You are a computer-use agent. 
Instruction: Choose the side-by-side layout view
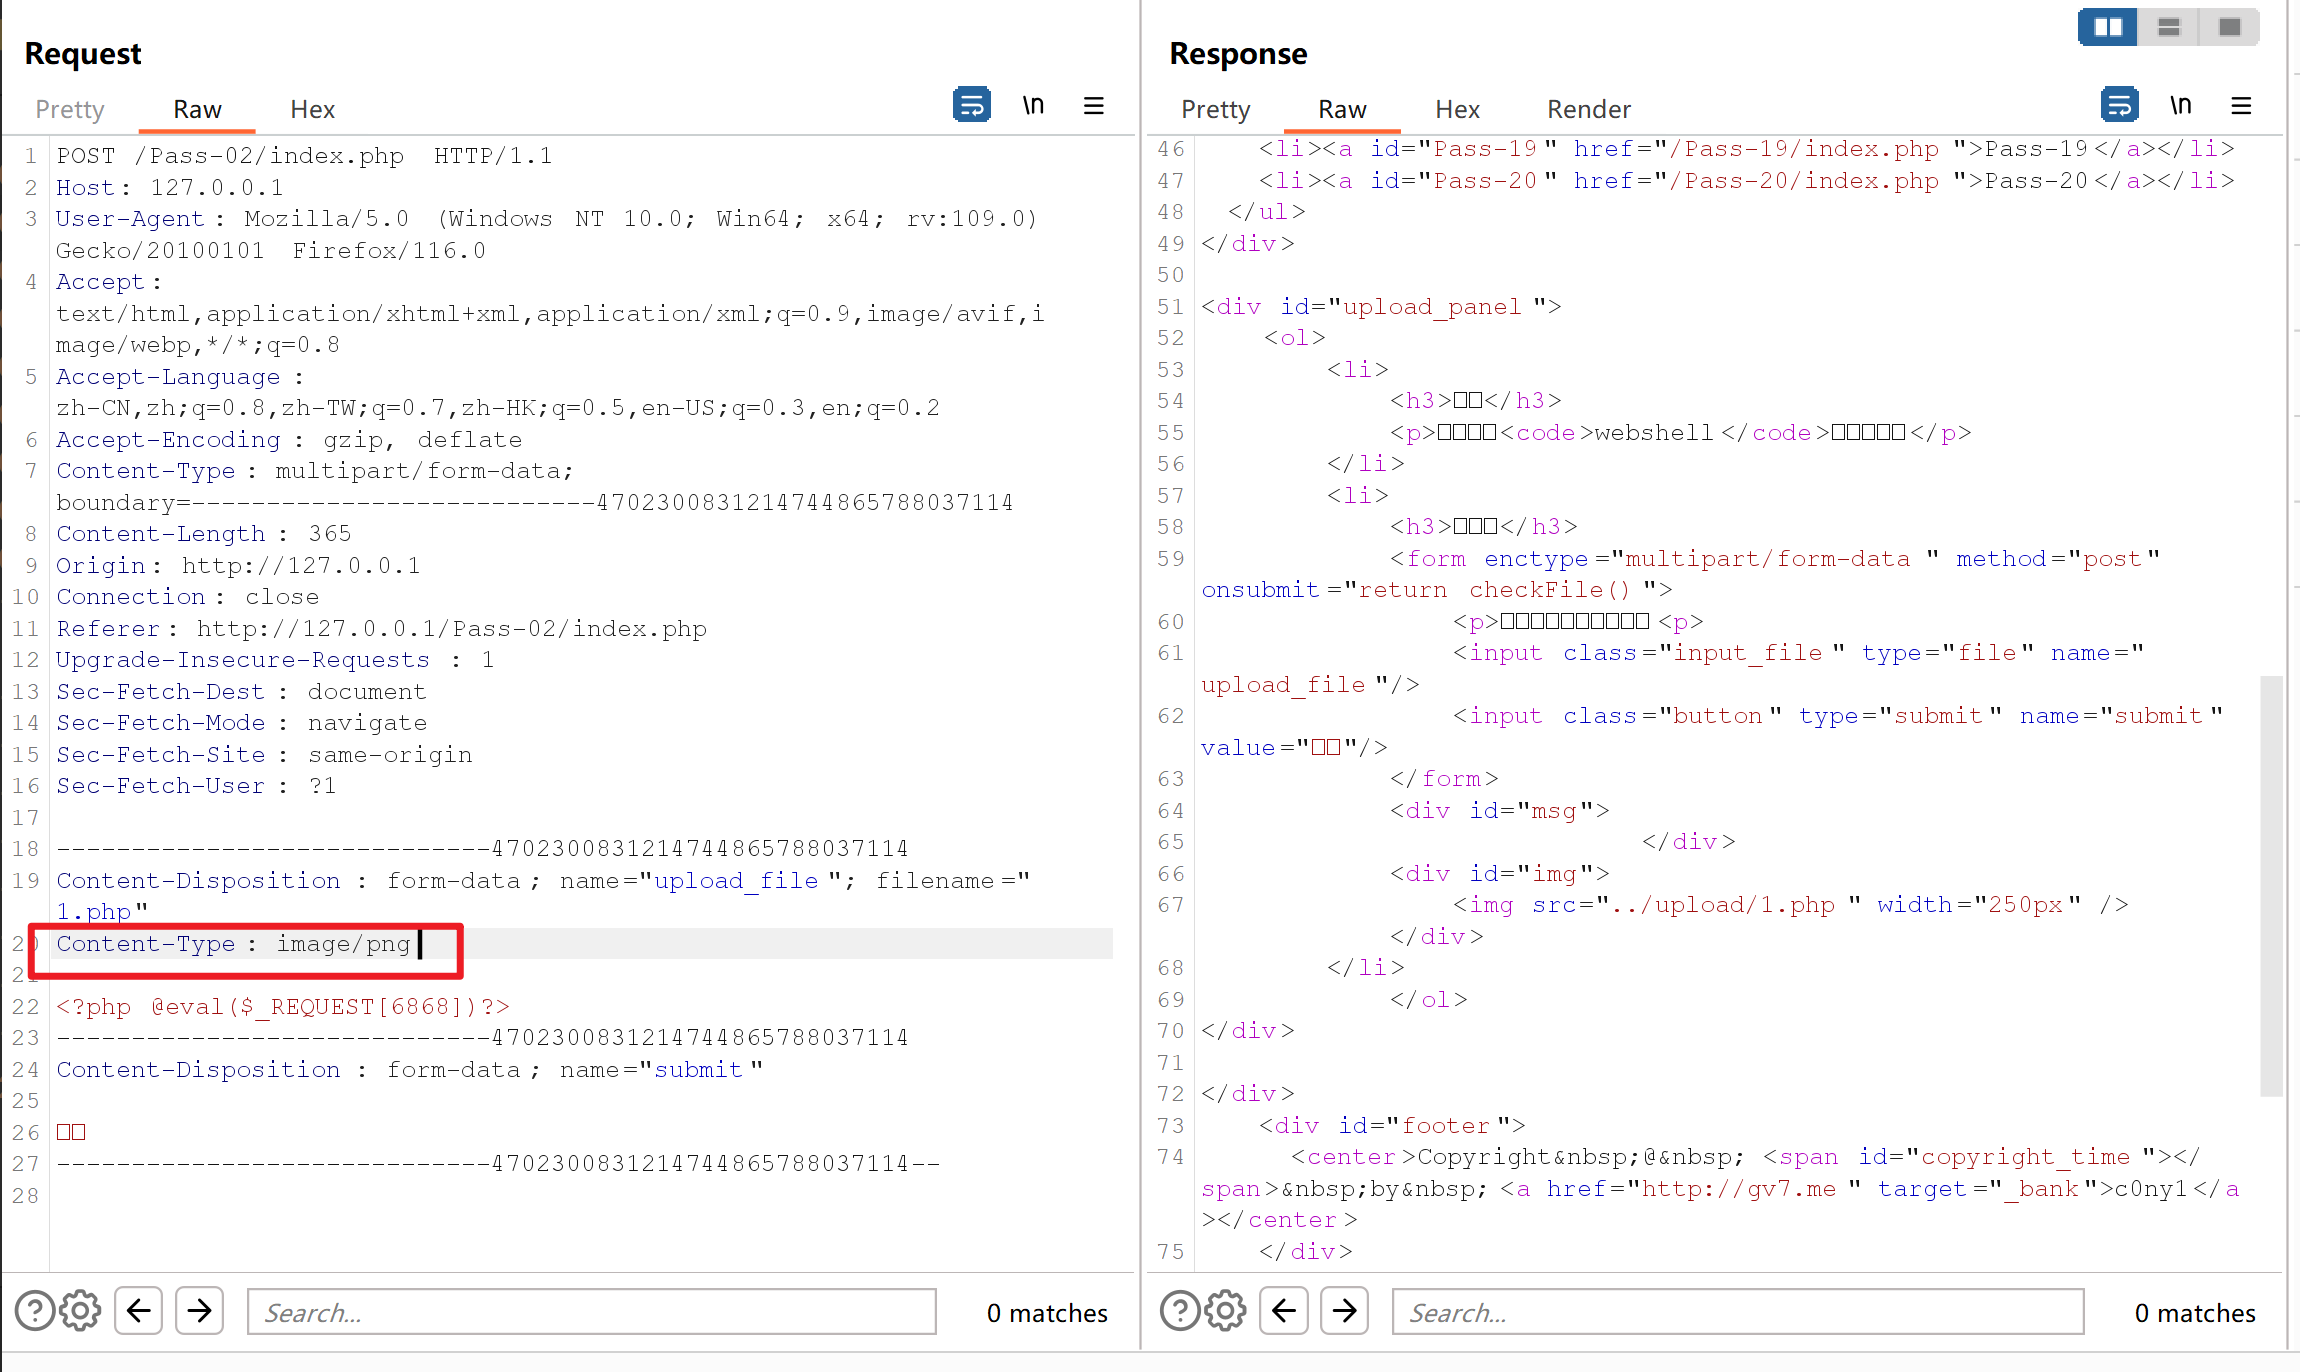(x=2108, y=27)
